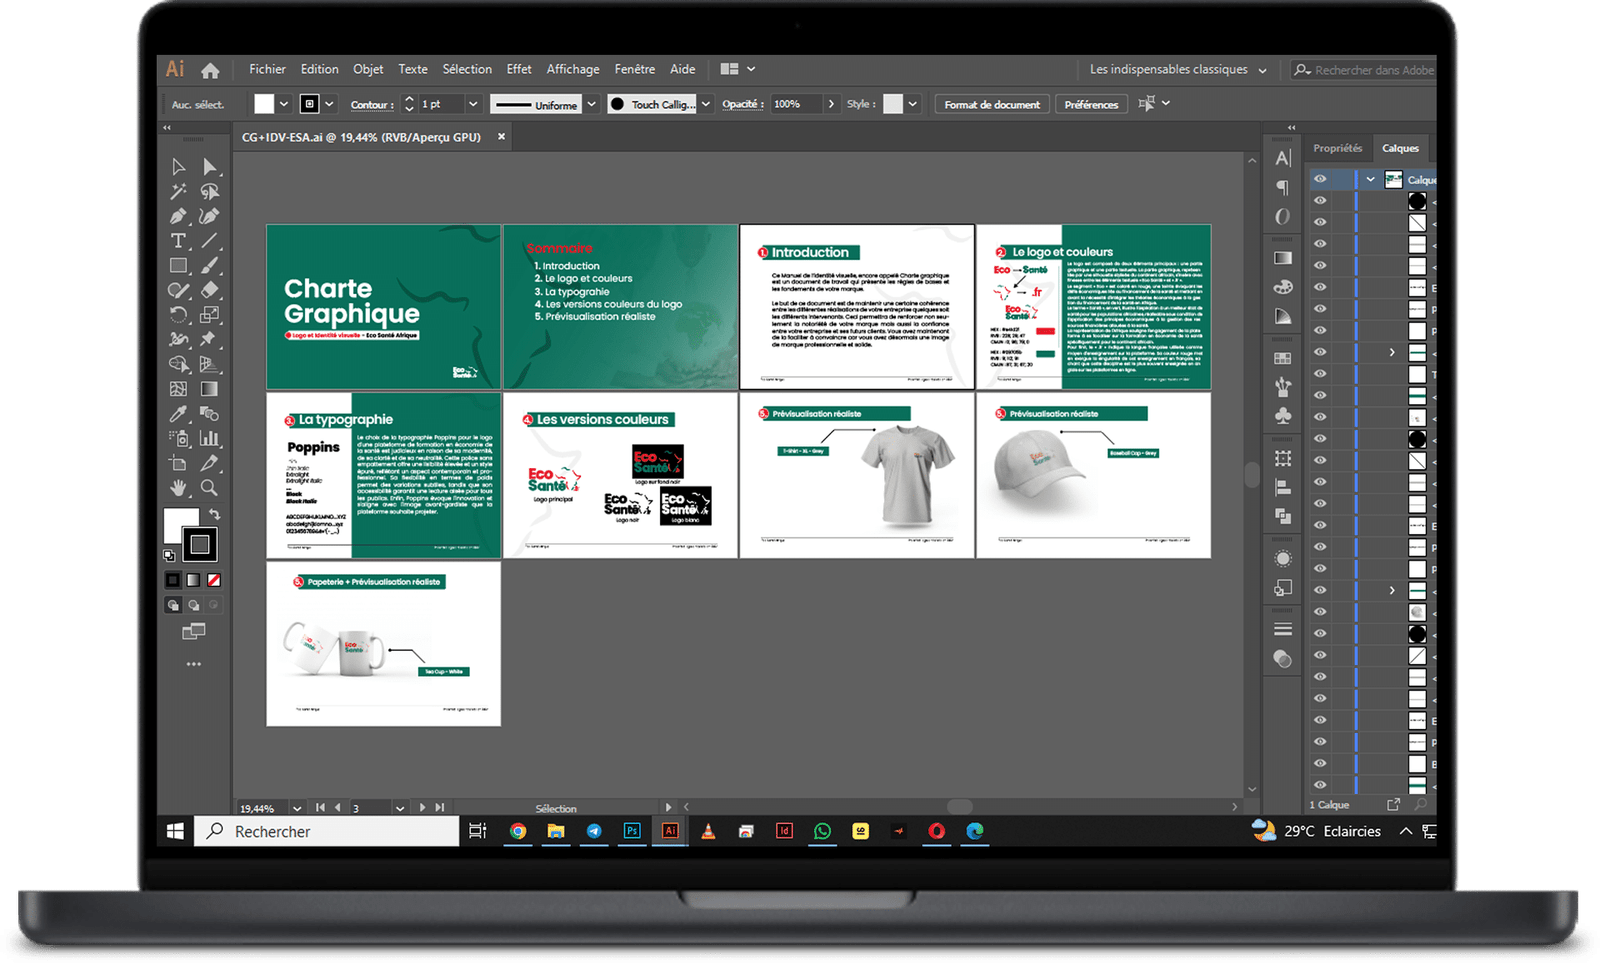Image resolution: width=1600 pixels, height=963 pixels.
Task: Click the Préférences button
Action: pos(1090,104)
